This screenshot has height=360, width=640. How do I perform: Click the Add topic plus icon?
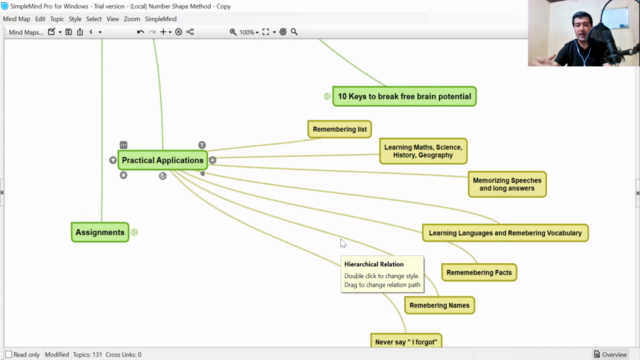[163, 32]
